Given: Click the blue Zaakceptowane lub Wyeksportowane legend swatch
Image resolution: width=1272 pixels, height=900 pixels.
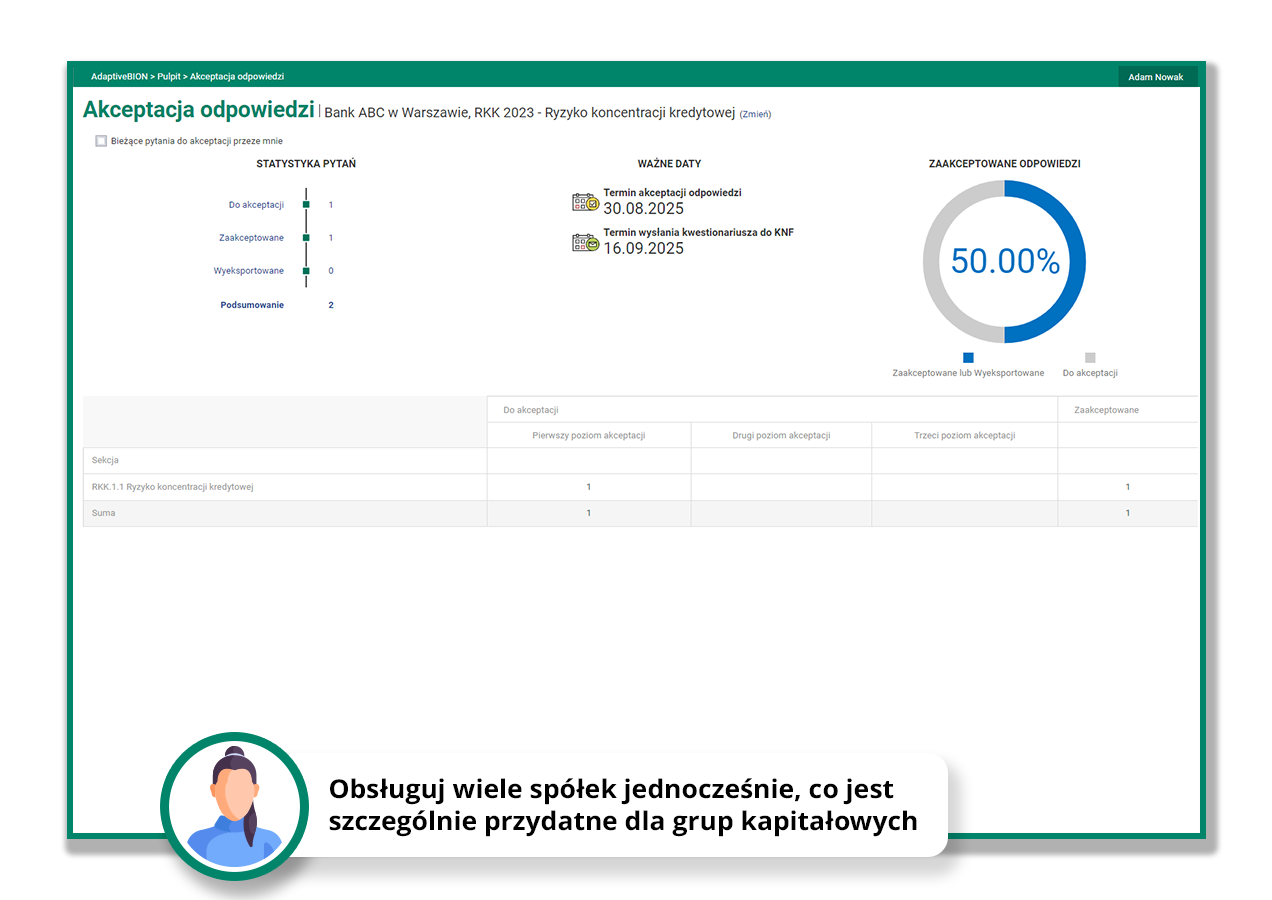Looking at the screenshot, I should click(968, 357).
